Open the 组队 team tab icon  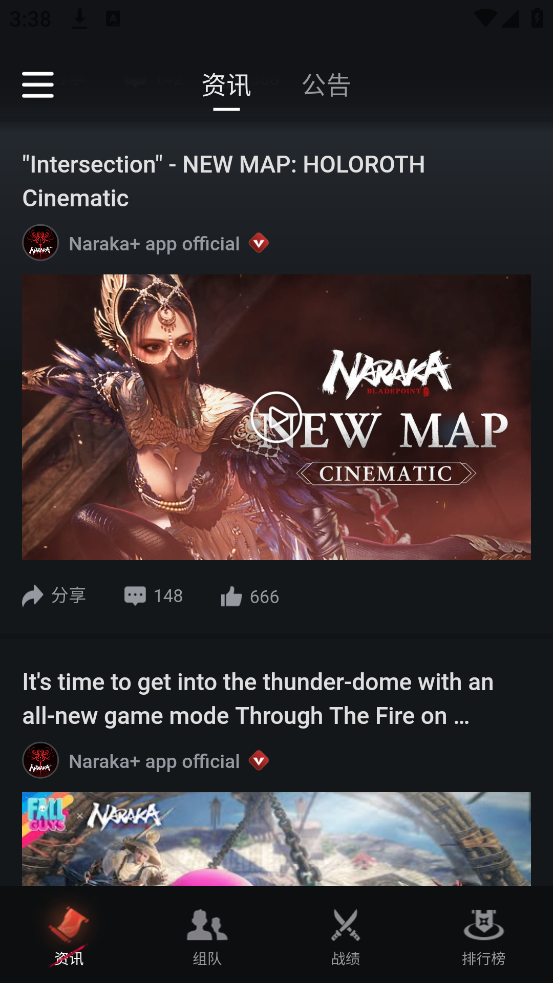pyautogui.click(x=207, y=925)
